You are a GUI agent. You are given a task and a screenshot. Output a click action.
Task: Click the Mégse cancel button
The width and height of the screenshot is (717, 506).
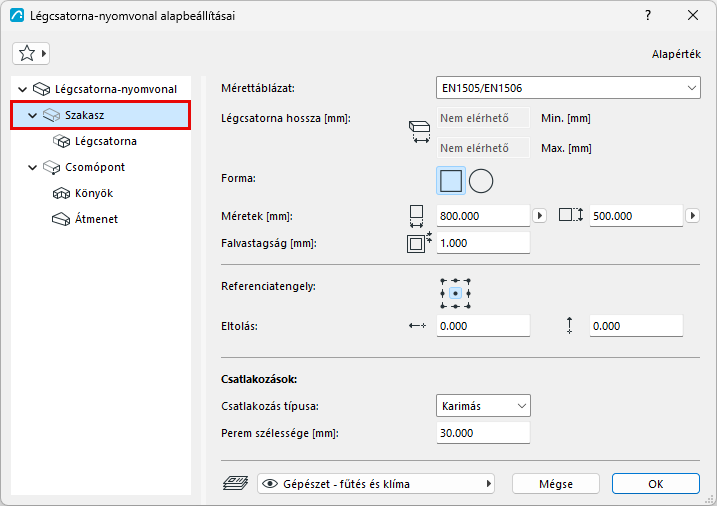(x=556, y=484)
